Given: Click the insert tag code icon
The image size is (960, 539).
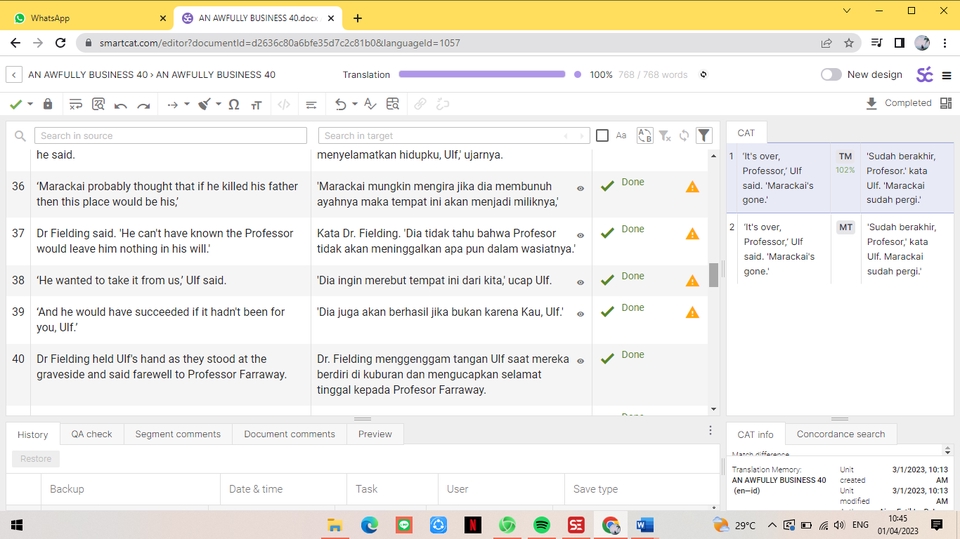Looking at the screenshot, I should [x=284, y=104].
